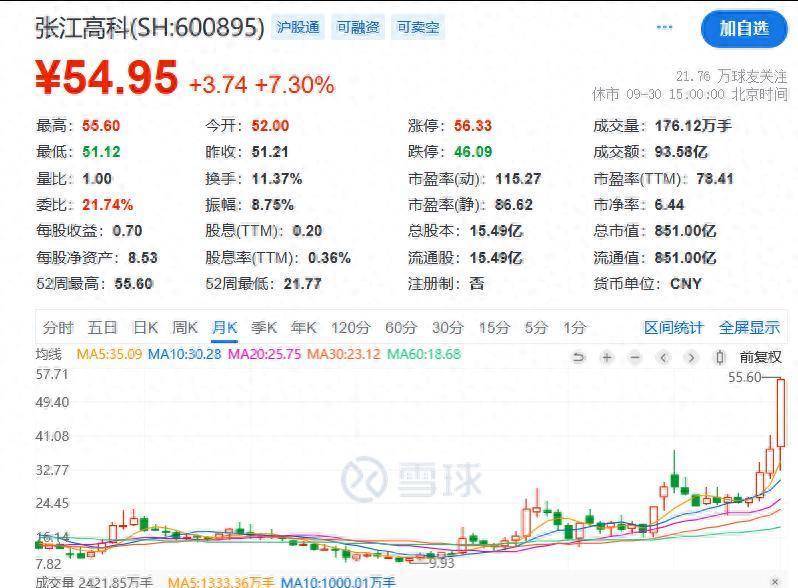
Task: Click the 沪股通 tag
Action: point(298,28)
